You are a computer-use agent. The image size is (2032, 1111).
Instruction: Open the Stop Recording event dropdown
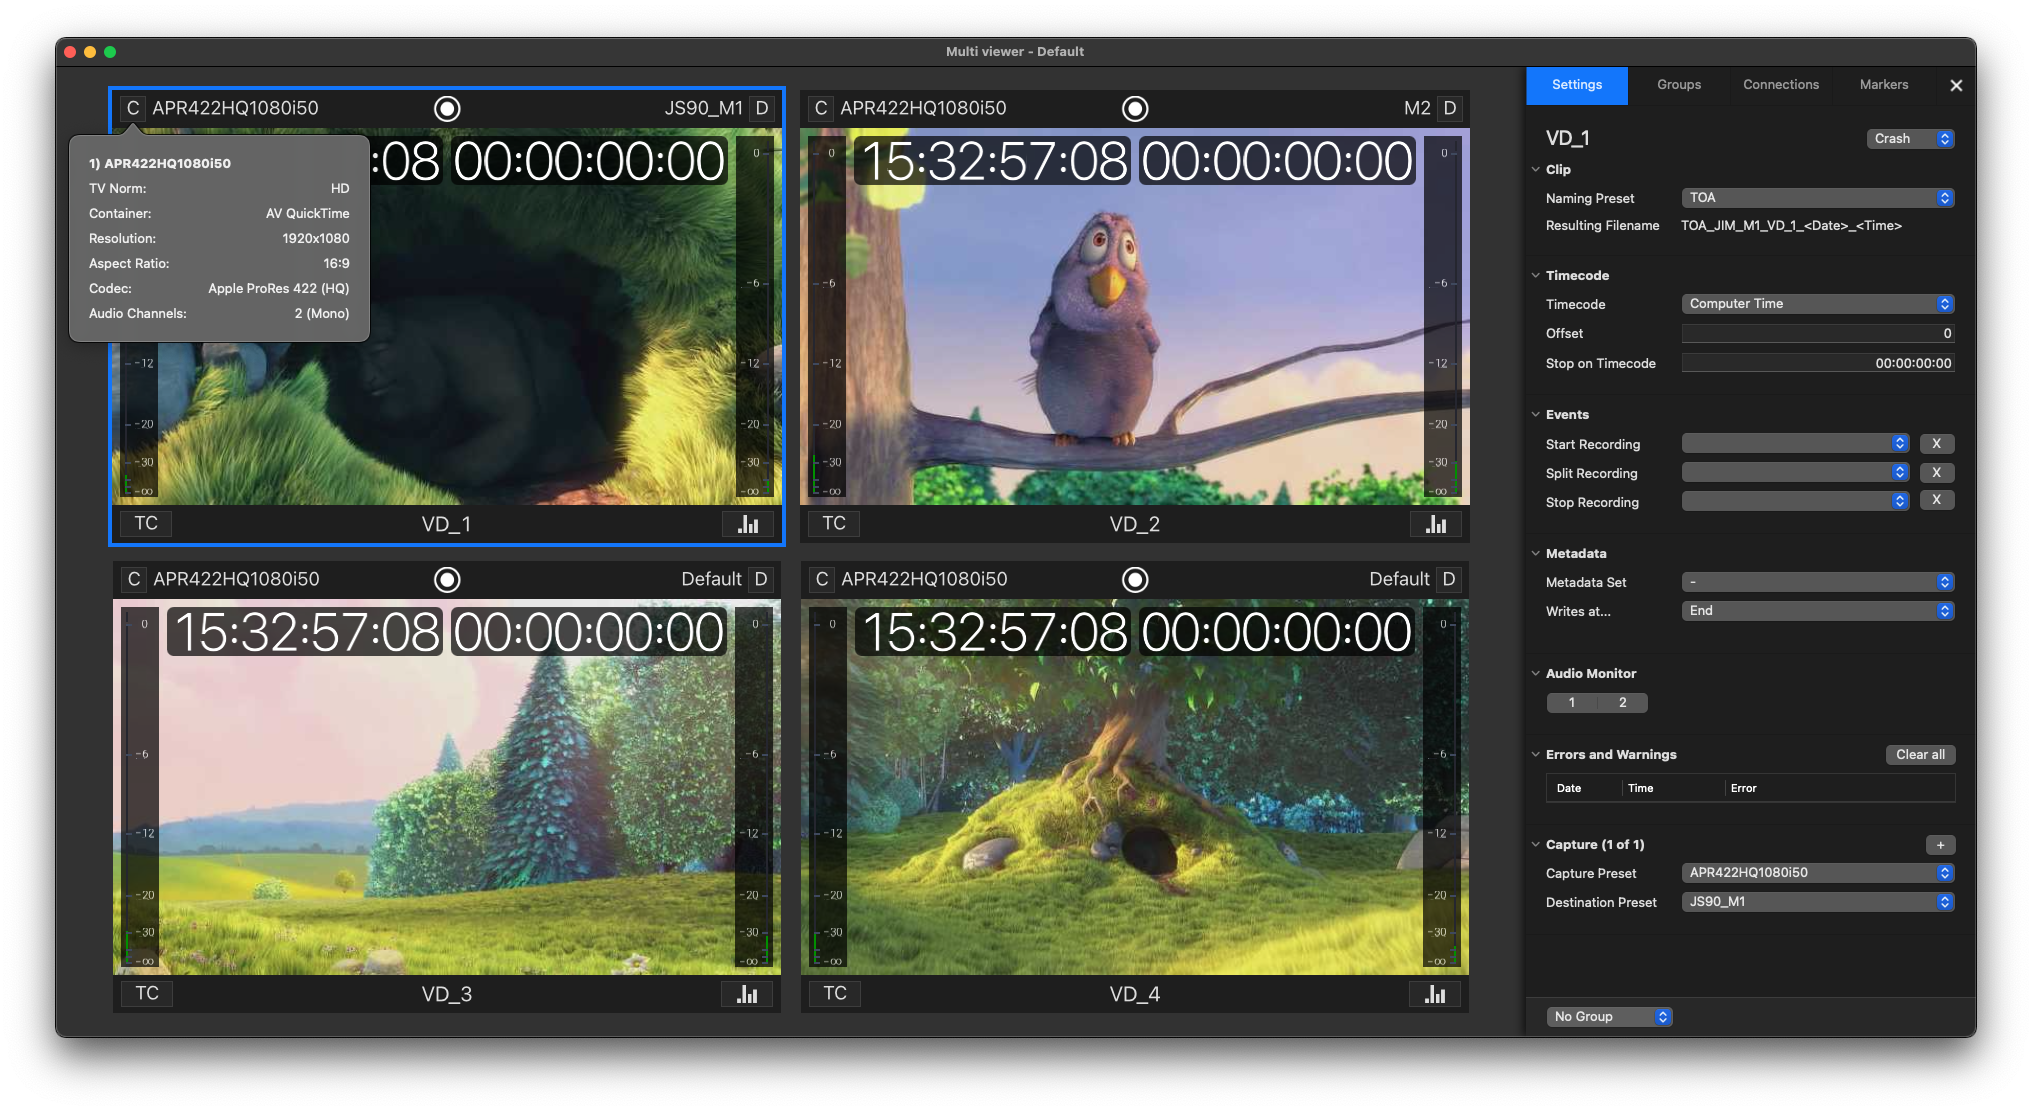[x=1795, y=502]
